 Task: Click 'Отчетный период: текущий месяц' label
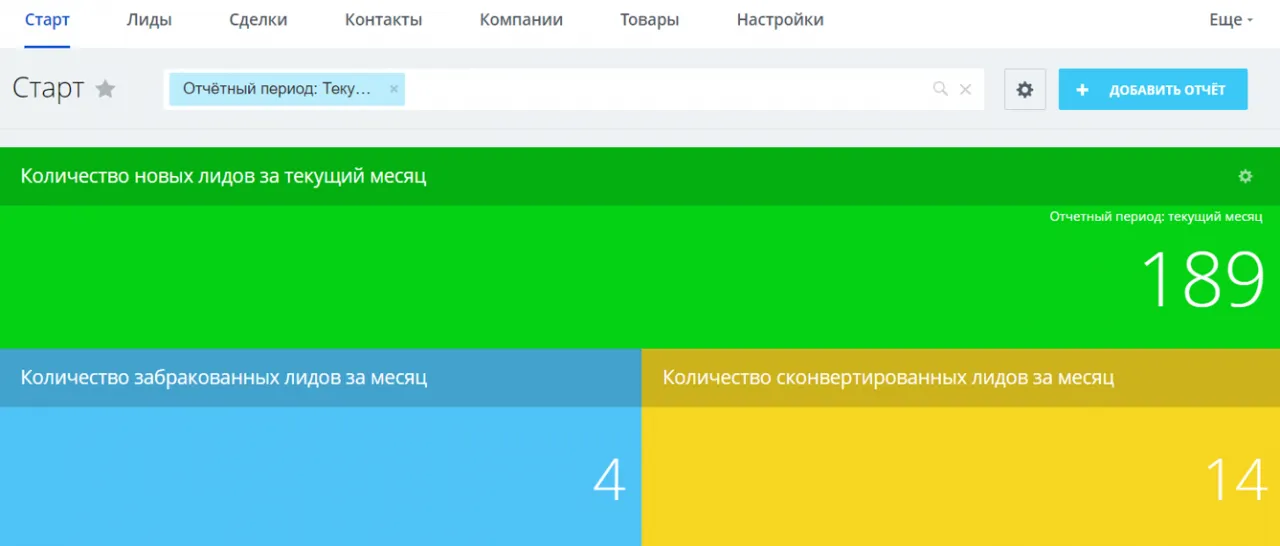click(x=1156, y=216)
